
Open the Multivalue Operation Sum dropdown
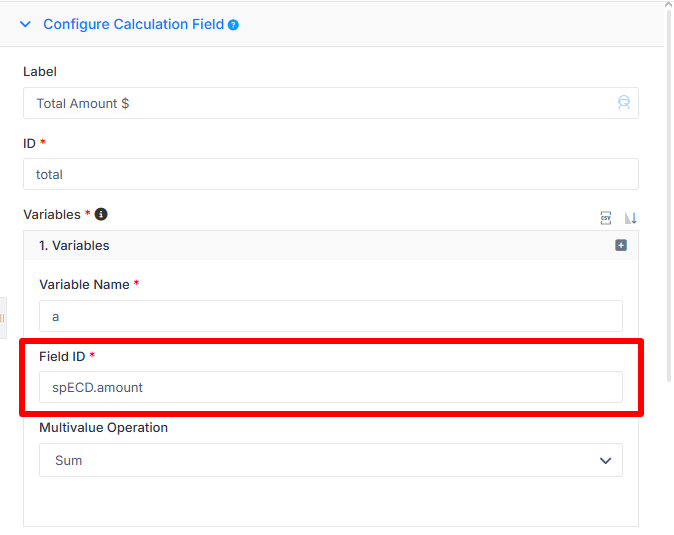click(x=331, y=460)
